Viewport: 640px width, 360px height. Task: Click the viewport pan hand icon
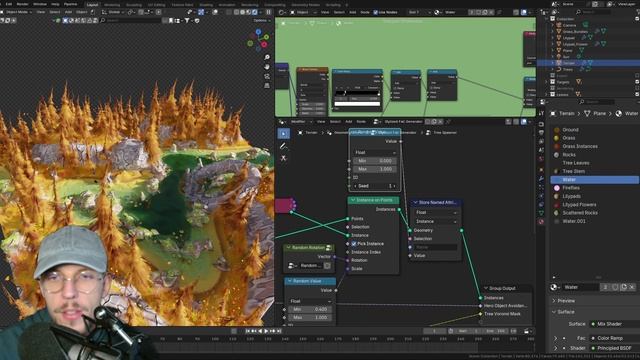(x=267, y=67)
